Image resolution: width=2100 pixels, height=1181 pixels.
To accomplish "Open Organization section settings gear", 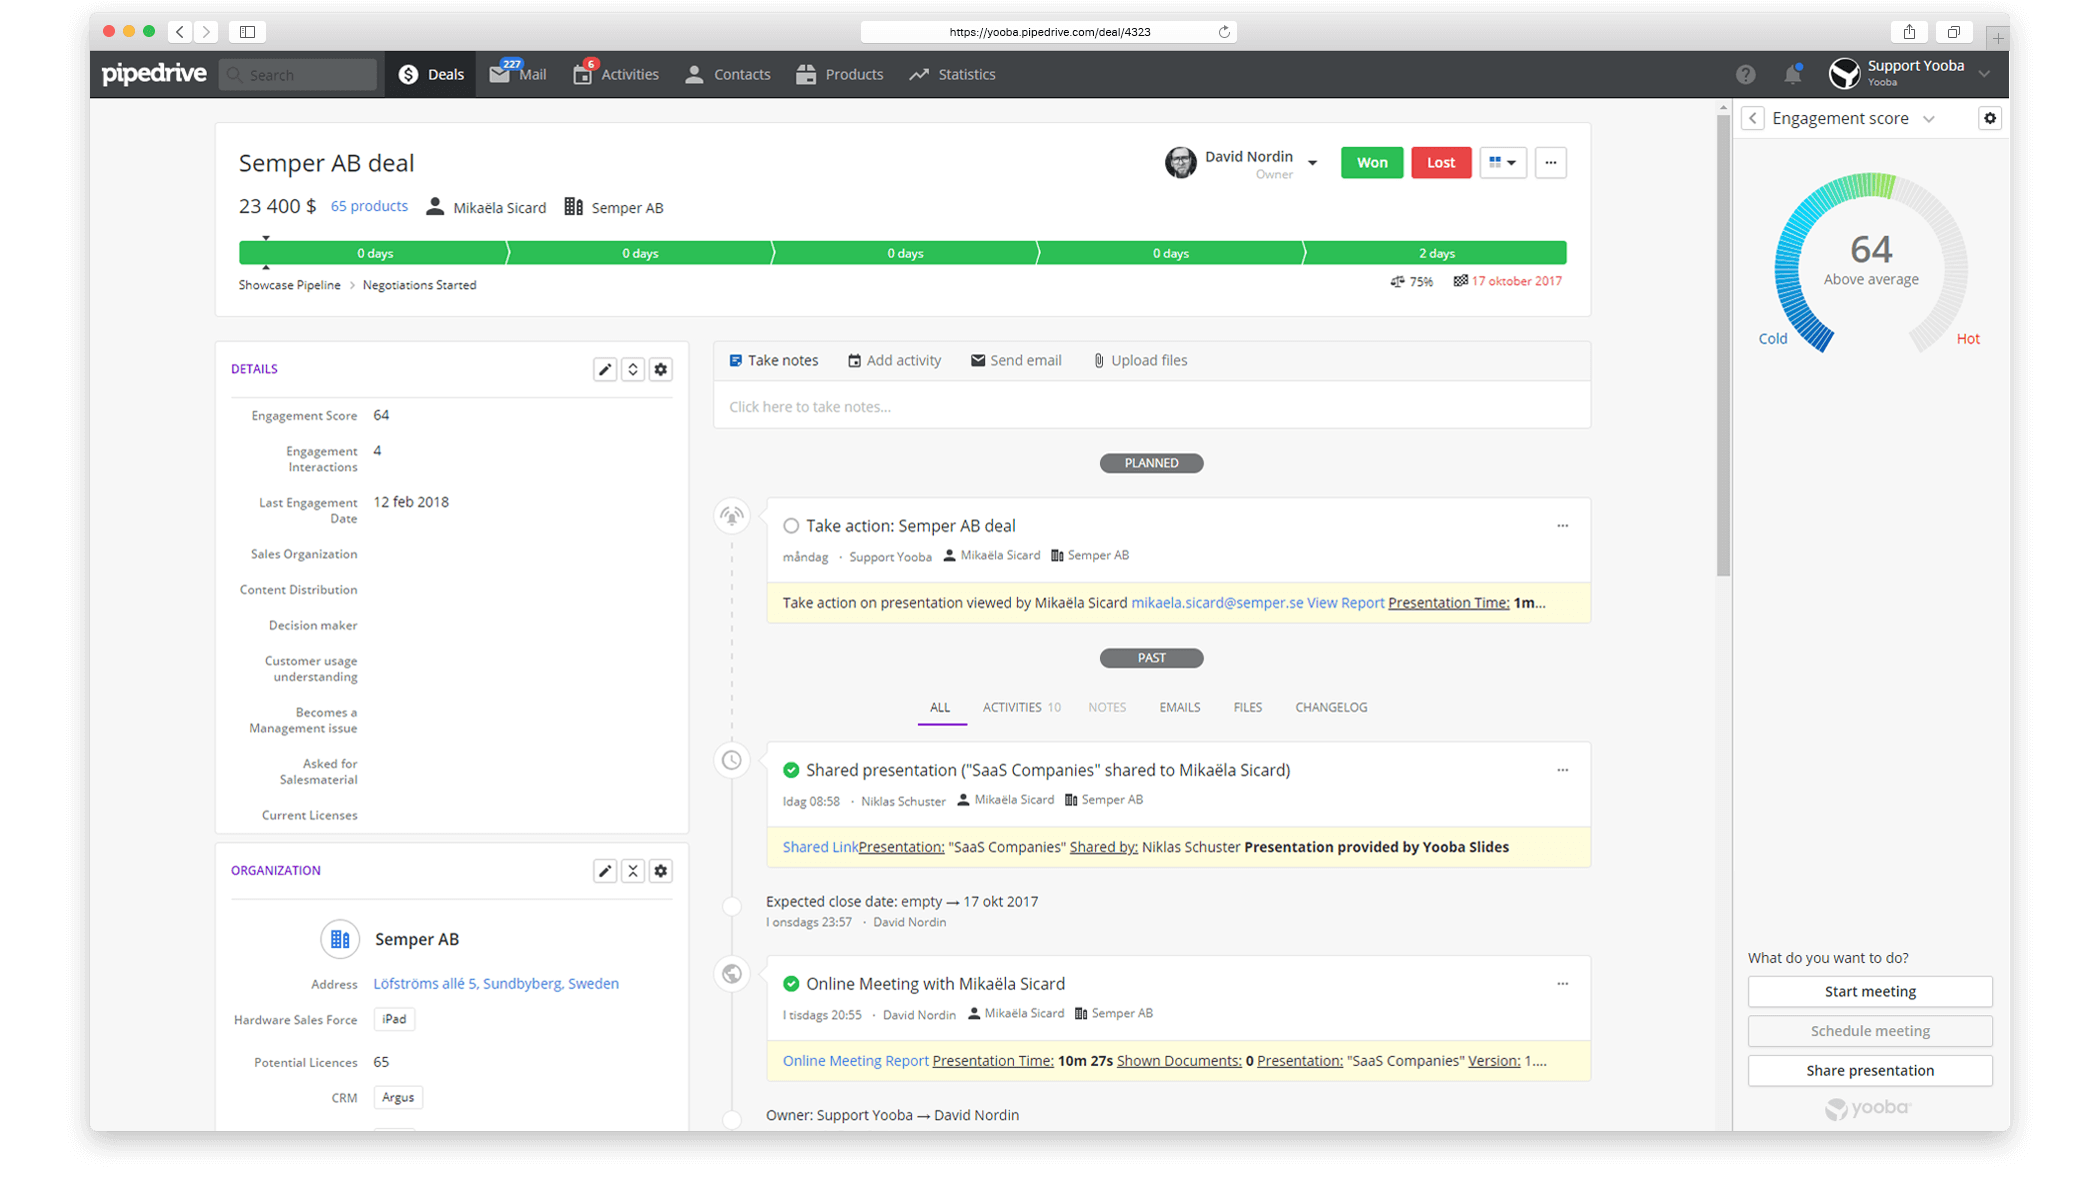I will pos(661,871).
